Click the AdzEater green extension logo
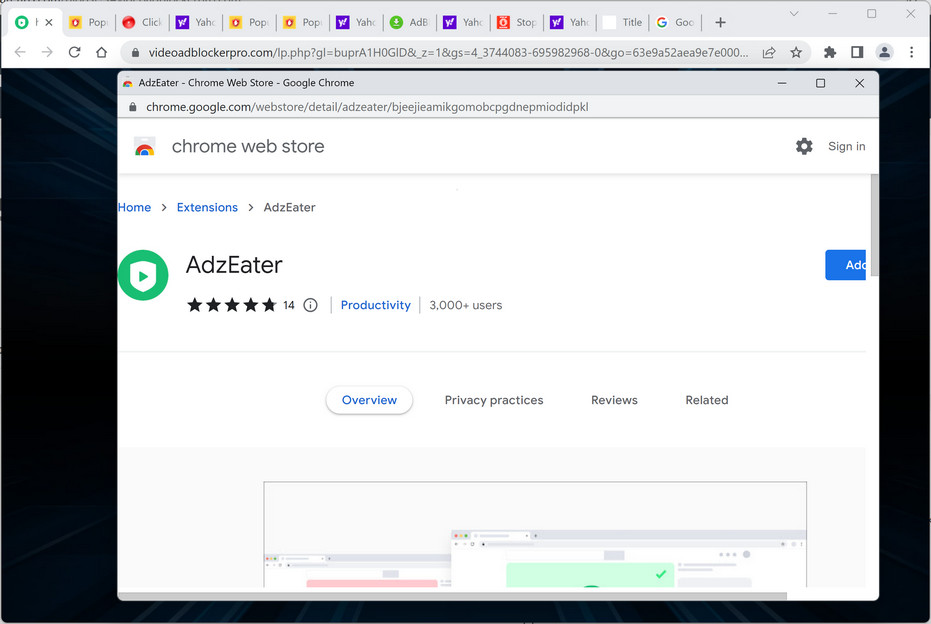This screenshot has height=624, width=931. [x=143, y=275]
